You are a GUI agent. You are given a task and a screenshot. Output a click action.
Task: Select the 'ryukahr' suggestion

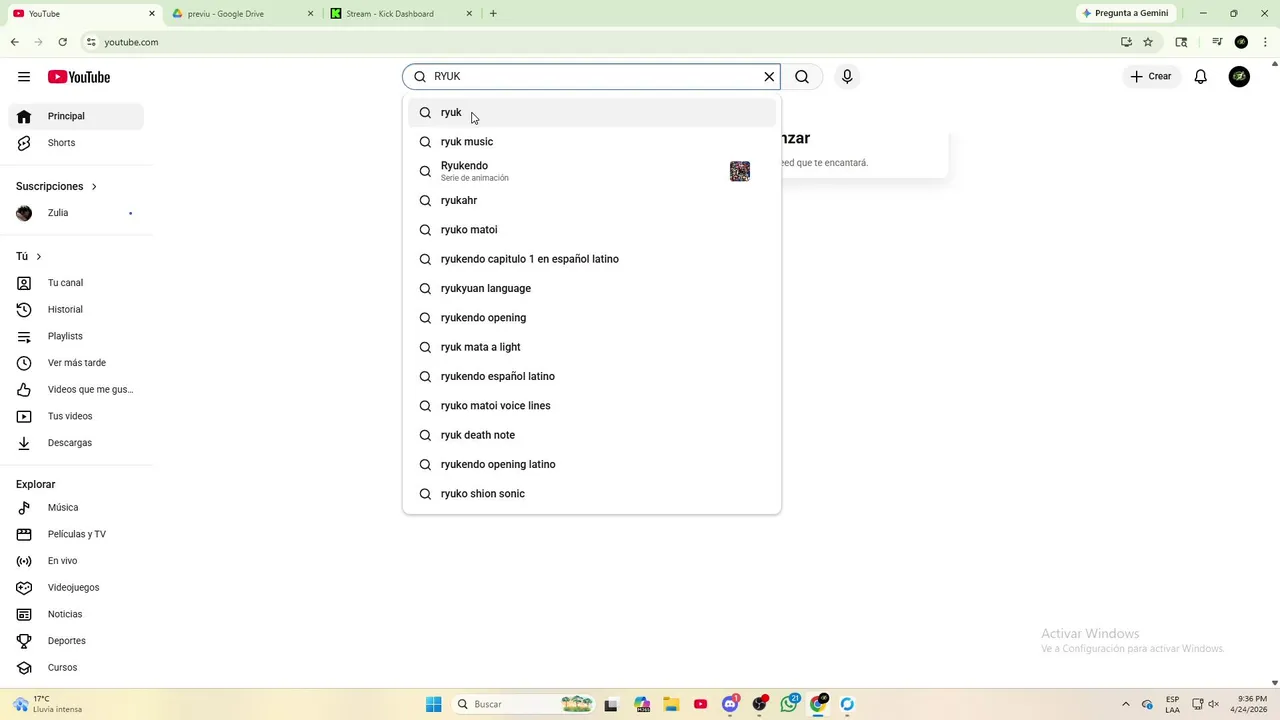tap(592, 201)
